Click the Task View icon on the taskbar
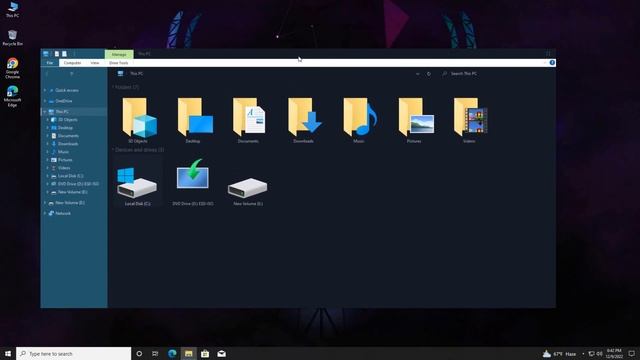Screen dimensions: 640x360 point(155,353)
